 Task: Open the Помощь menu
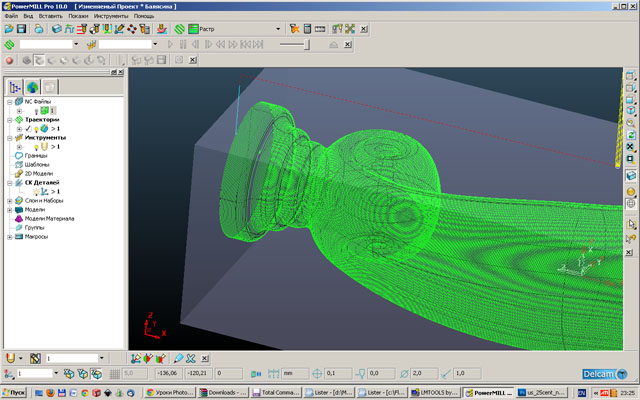tap(144, 16)
